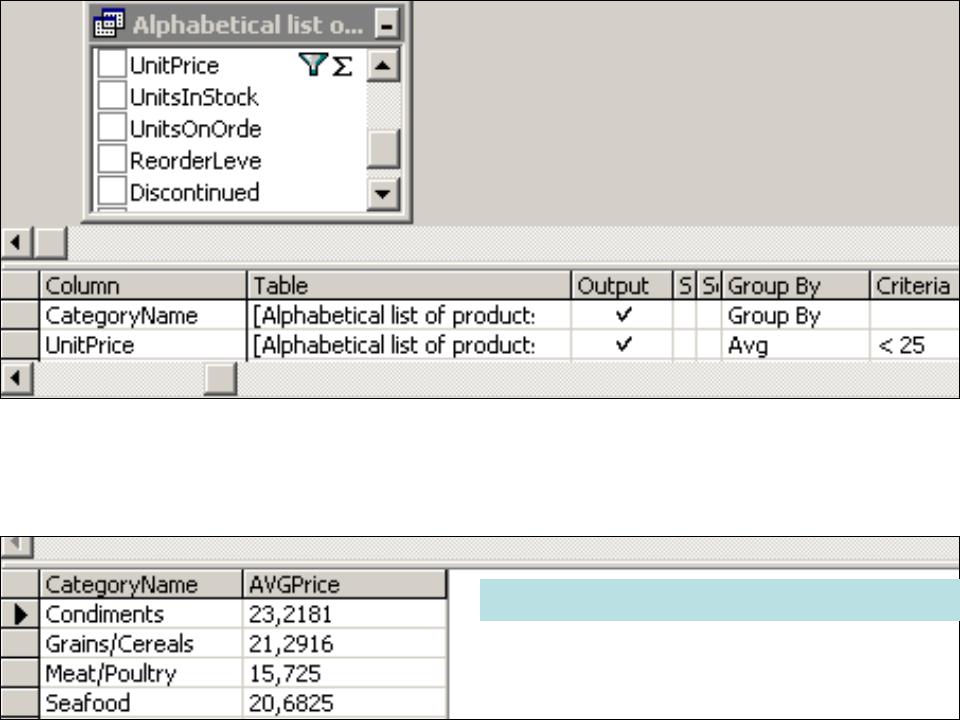Tick the UnitsOnOrder column checkbox
The width and height of the screenshot is (960, 720).
(112, 129)
